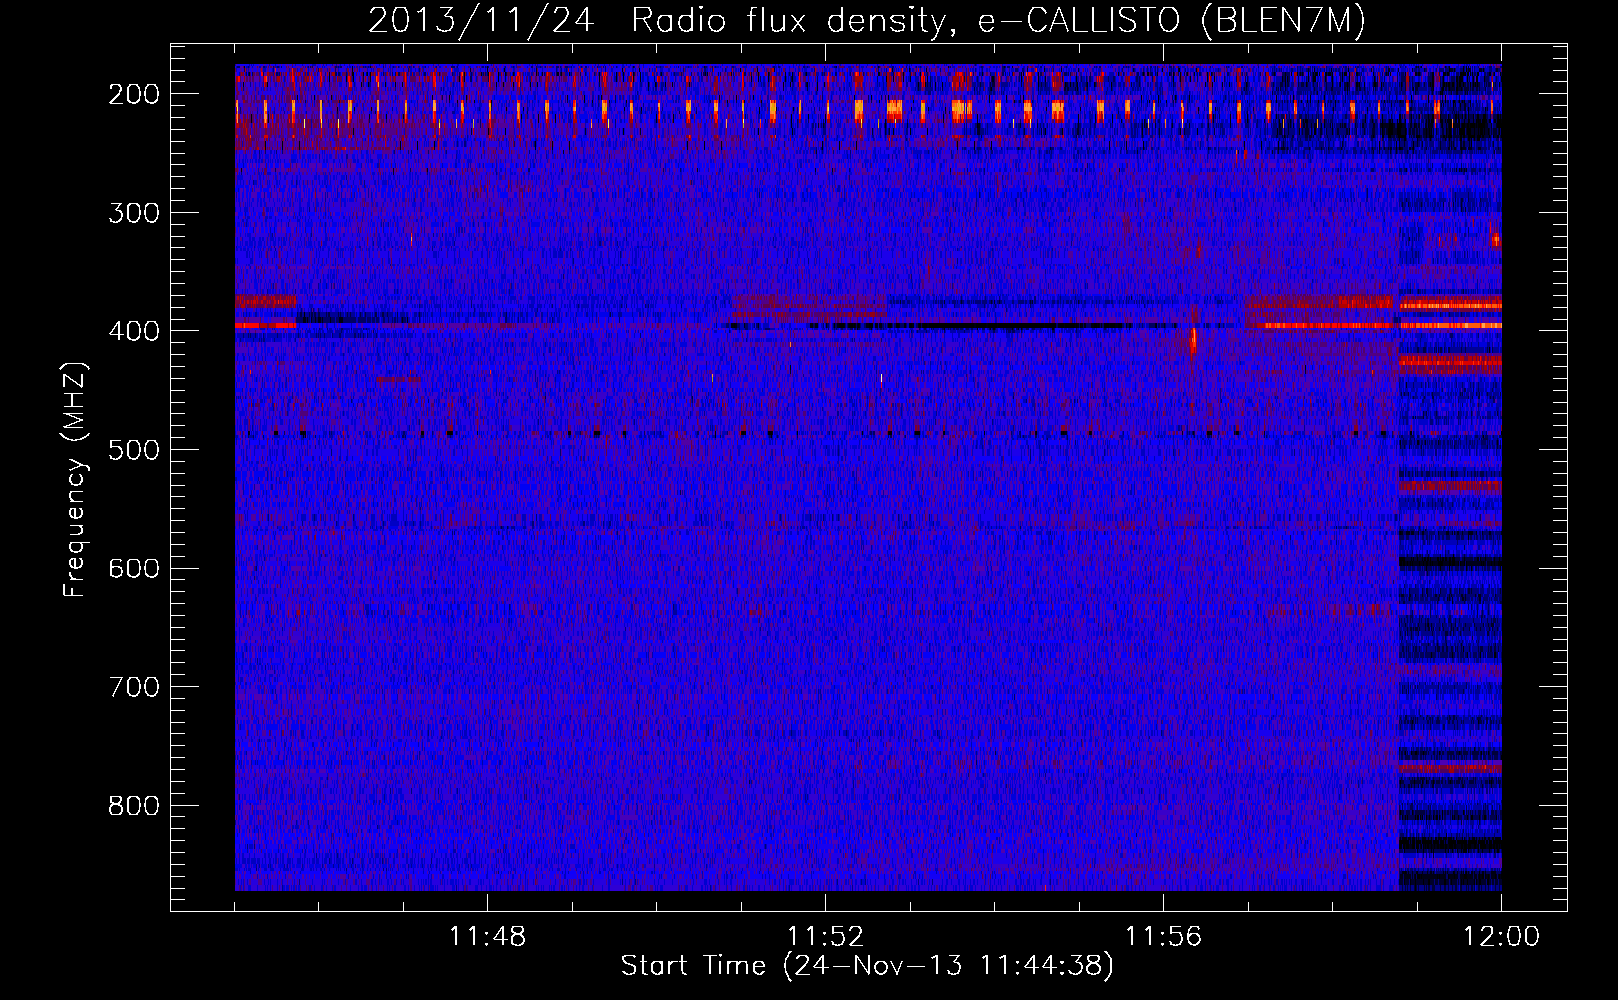Click the plot title '2013/11/24 Radio flux density, e-CALLISTO (BLEN7M)'
Image resolution: width=1618 pixels, height=1000 pixels.
tap(867, 20)
